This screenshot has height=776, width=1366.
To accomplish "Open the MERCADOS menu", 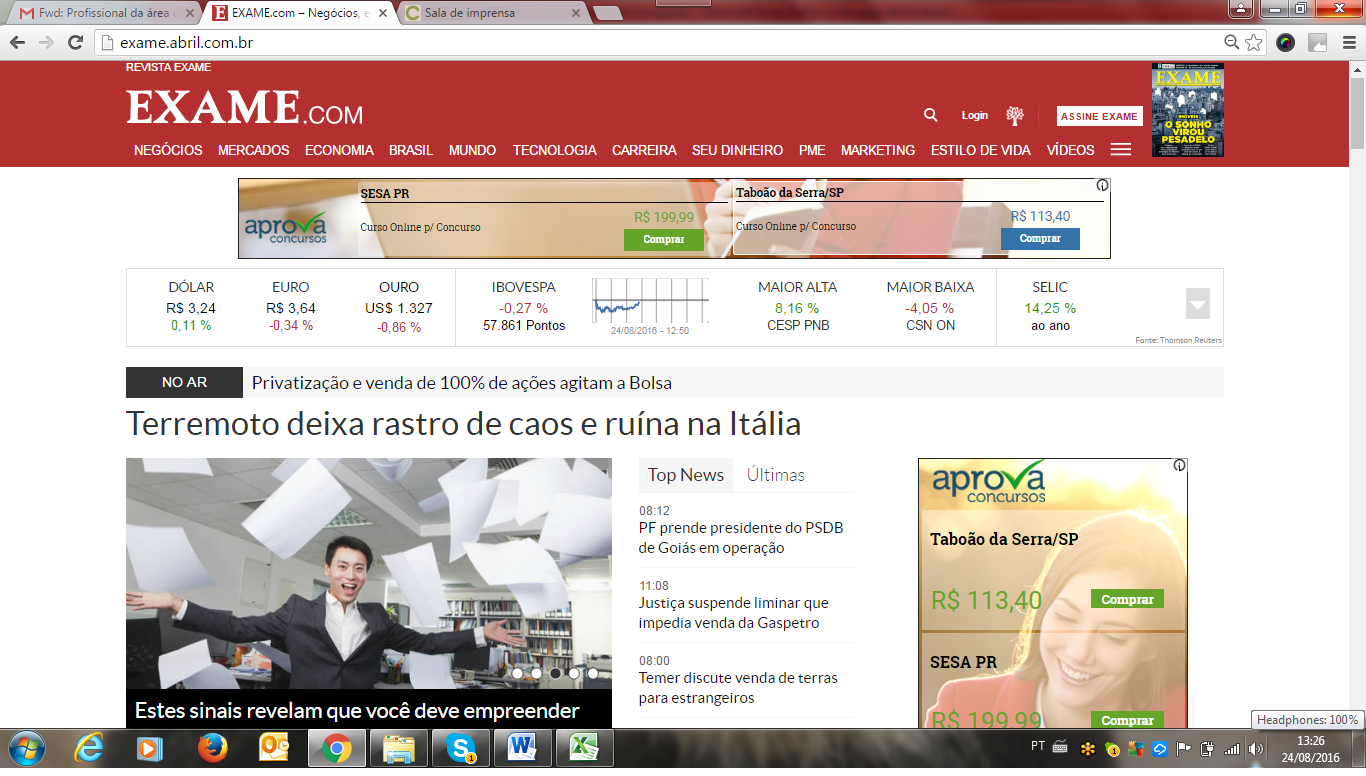I will (x=254, y=150).
